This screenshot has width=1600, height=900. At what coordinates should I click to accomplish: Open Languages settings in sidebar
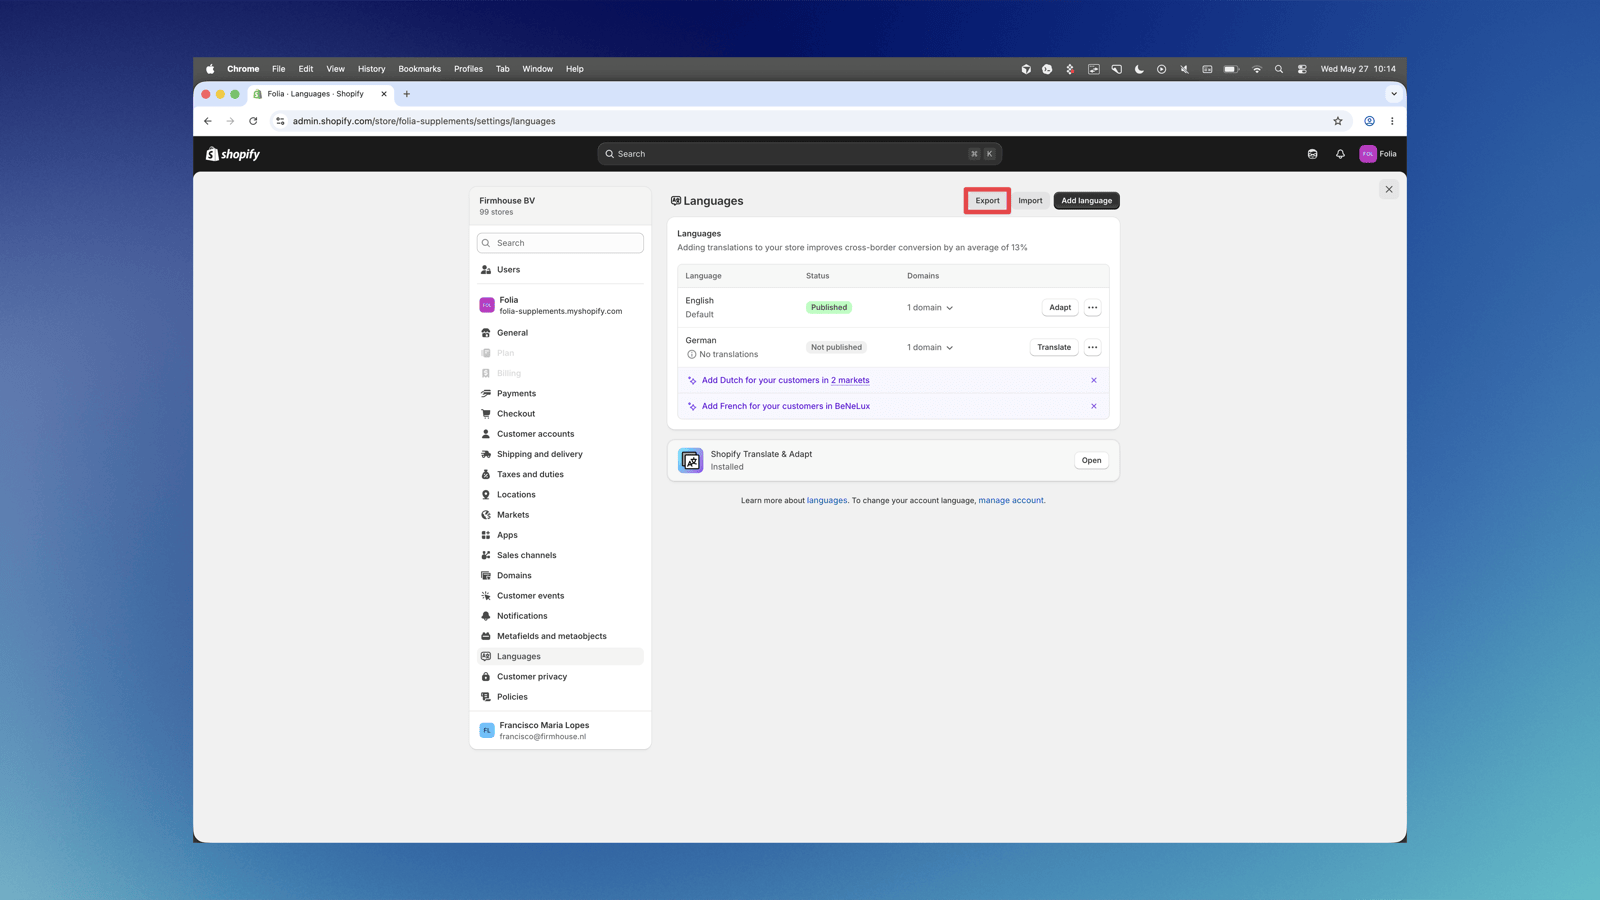pos(560,656)
